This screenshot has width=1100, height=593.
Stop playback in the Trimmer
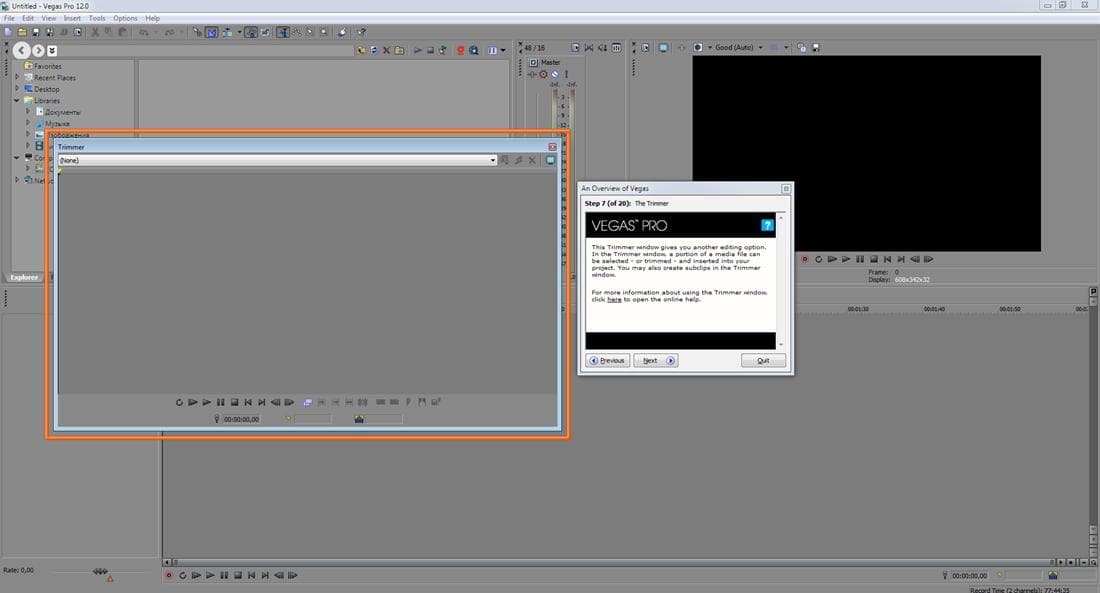click(234, 402)
